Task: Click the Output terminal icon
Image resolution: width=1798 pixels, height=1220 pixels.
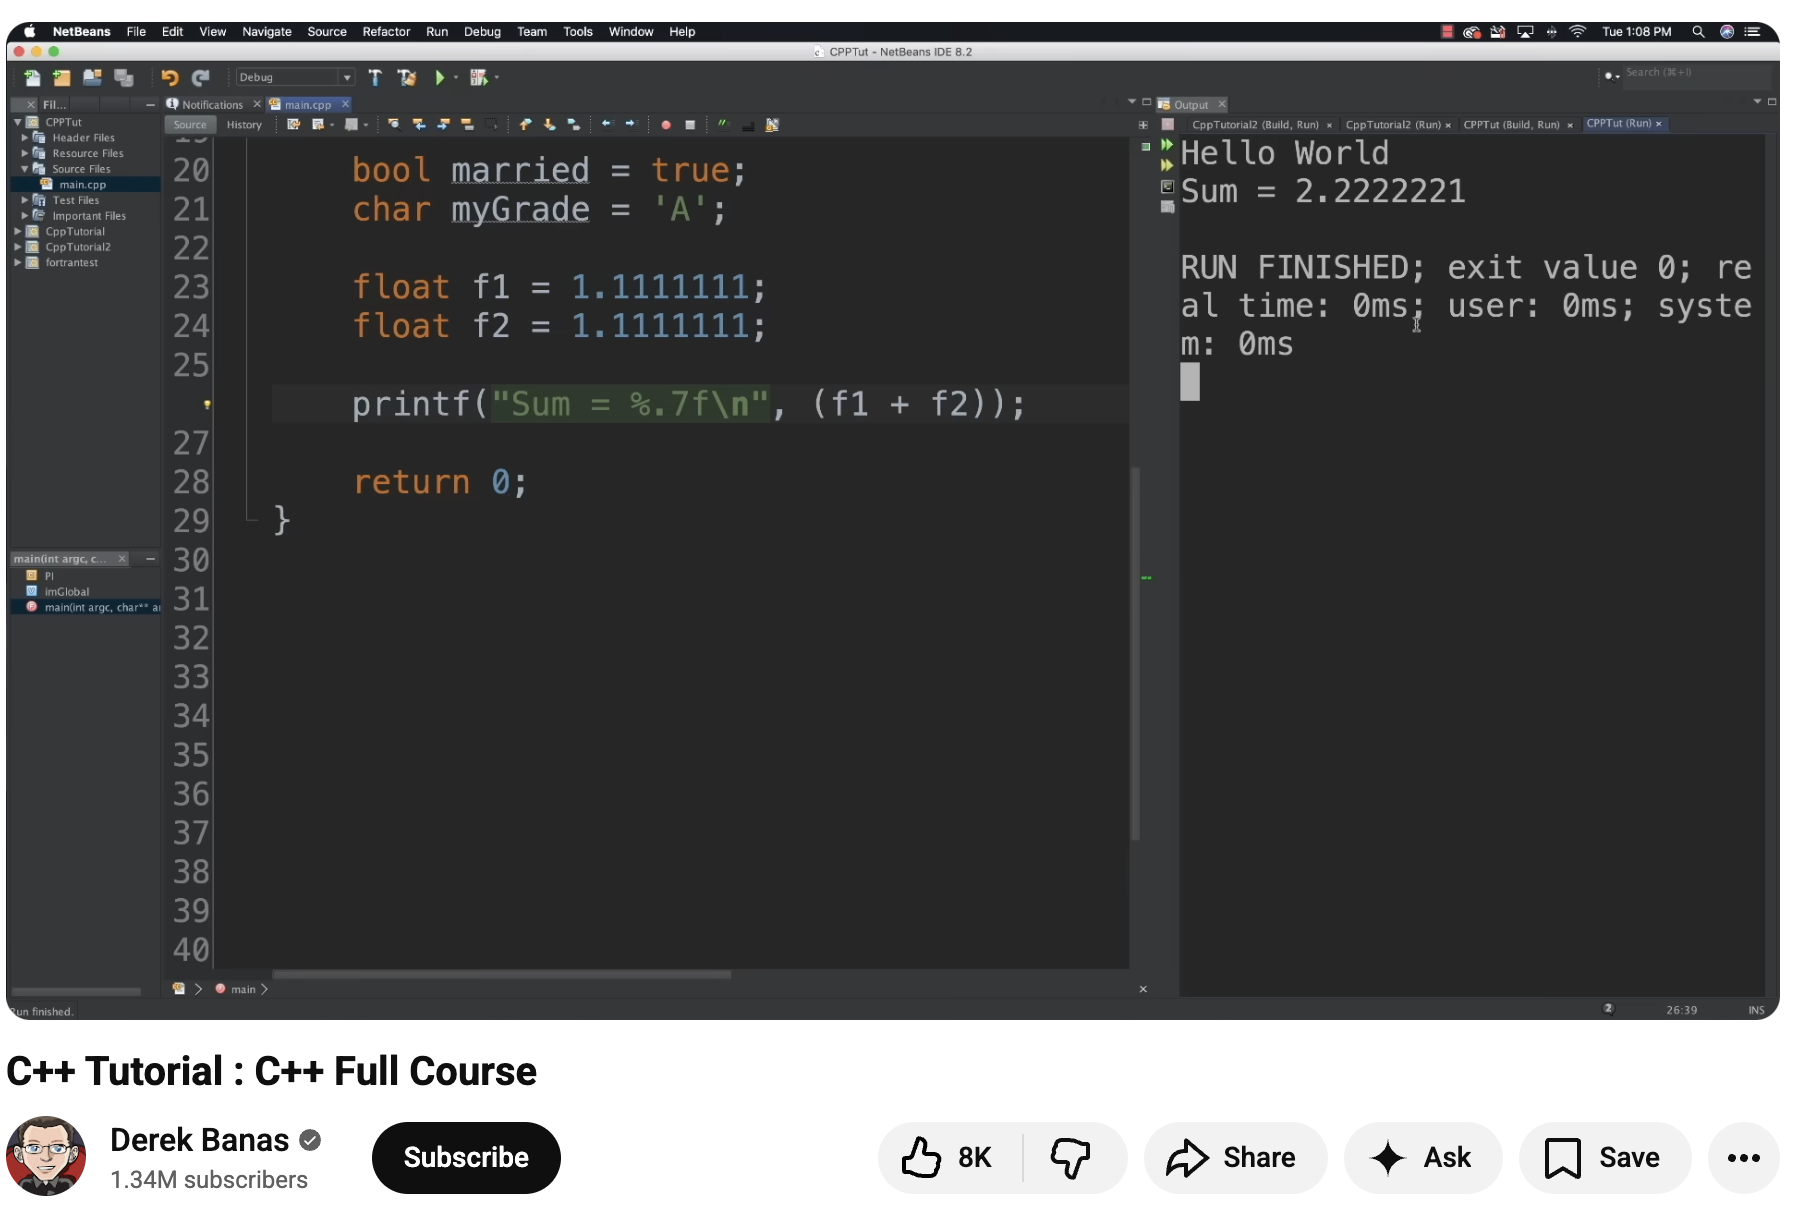Action: [x=1166, y=186]
